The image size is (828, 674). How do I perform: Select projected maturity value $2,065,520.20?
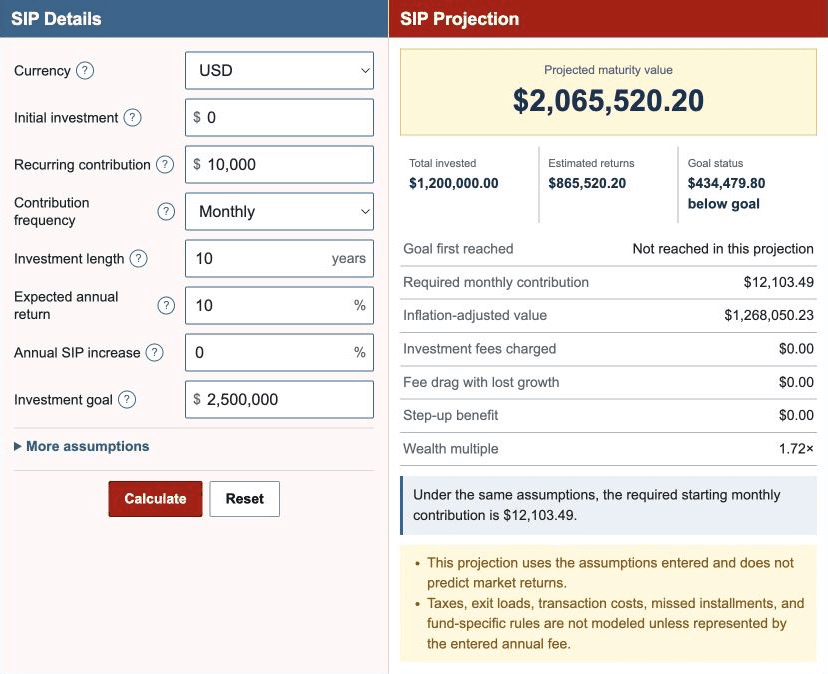(608, 100)
